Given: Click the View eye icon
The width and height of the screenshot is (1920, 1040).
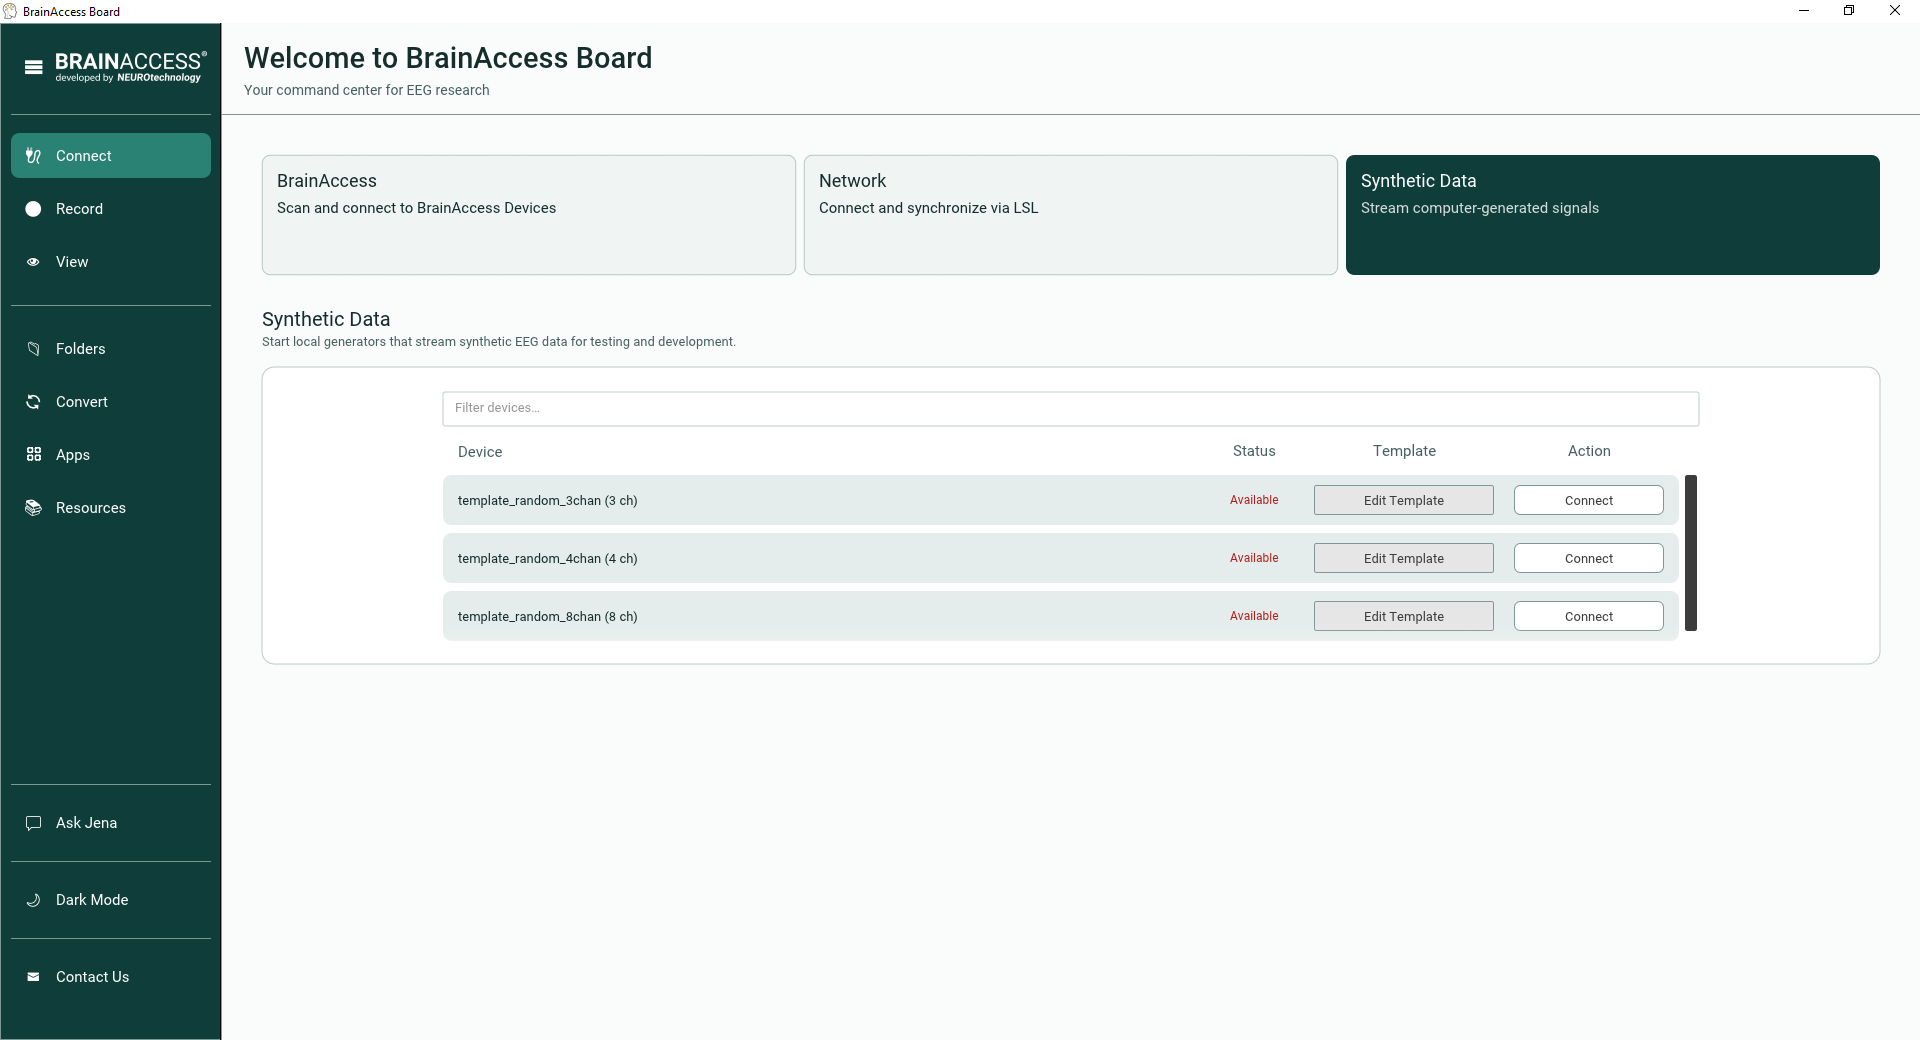Looking at the screenshot, I should (34, 262).
